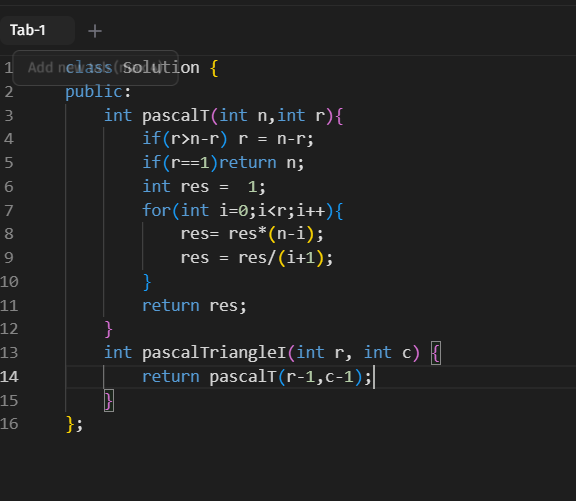
Task: Click the highlighted closing brace on line 15
Action: [109, 401]
